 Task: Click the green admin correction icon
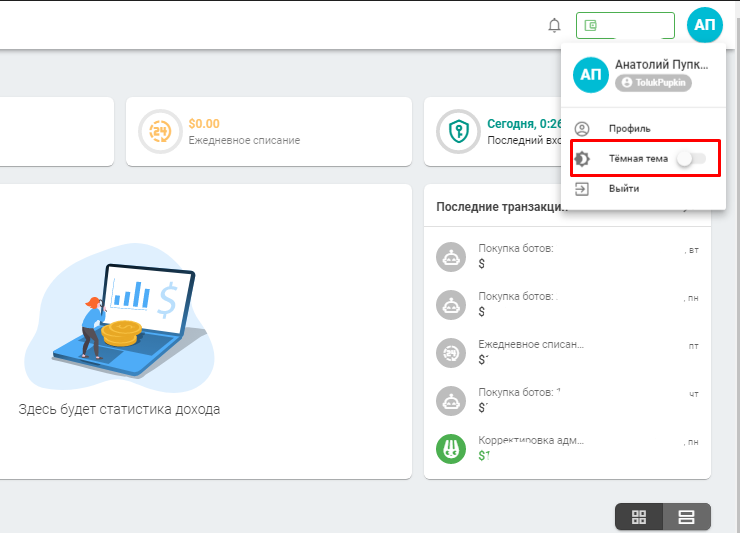[x=451, y=449]
